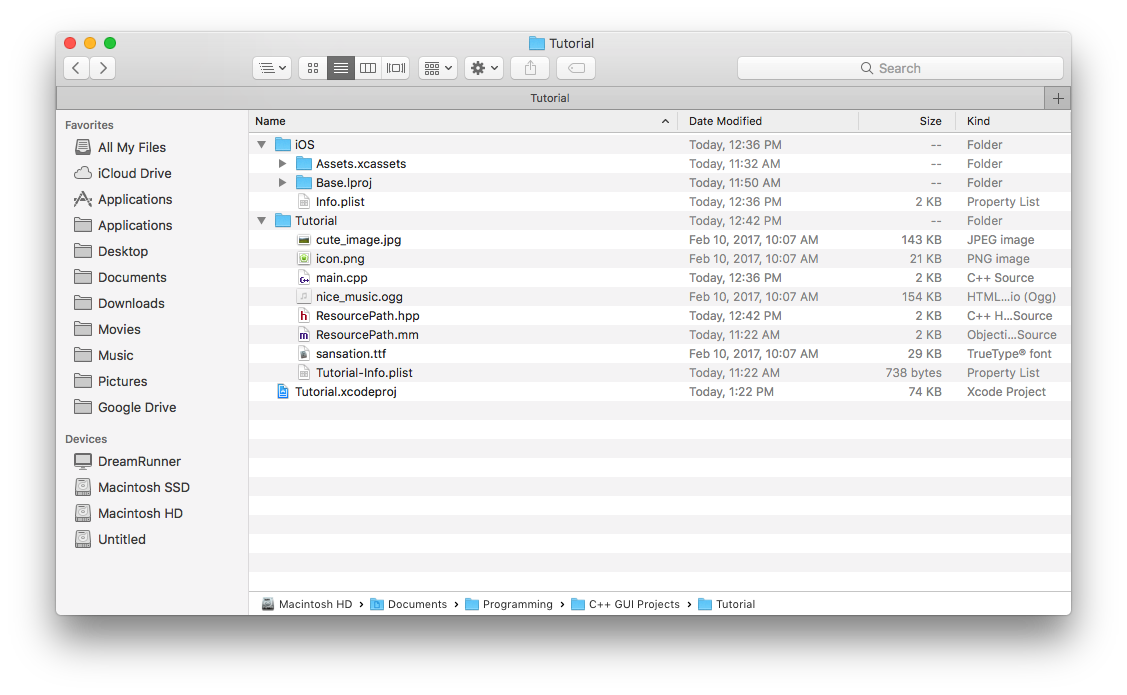Expand the Assets.xcassets folder
Screen dimensions: 1127x695
click(x=282, y=163)
